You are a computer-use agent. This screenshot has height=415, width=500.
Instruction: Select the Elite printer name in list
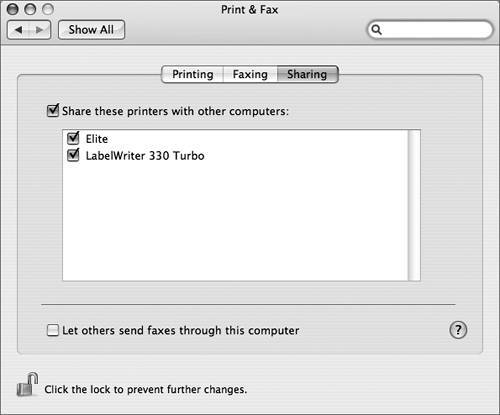[x=97, y=139]
